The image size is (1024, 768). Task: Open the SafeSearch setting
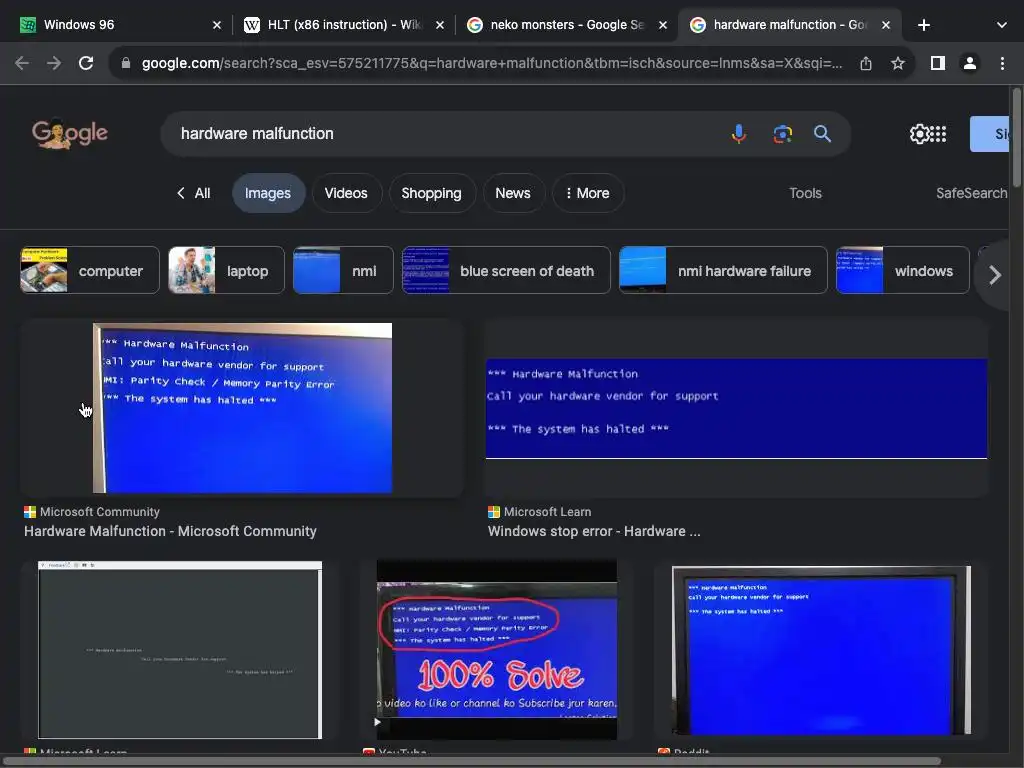click(x=972, y=193)
